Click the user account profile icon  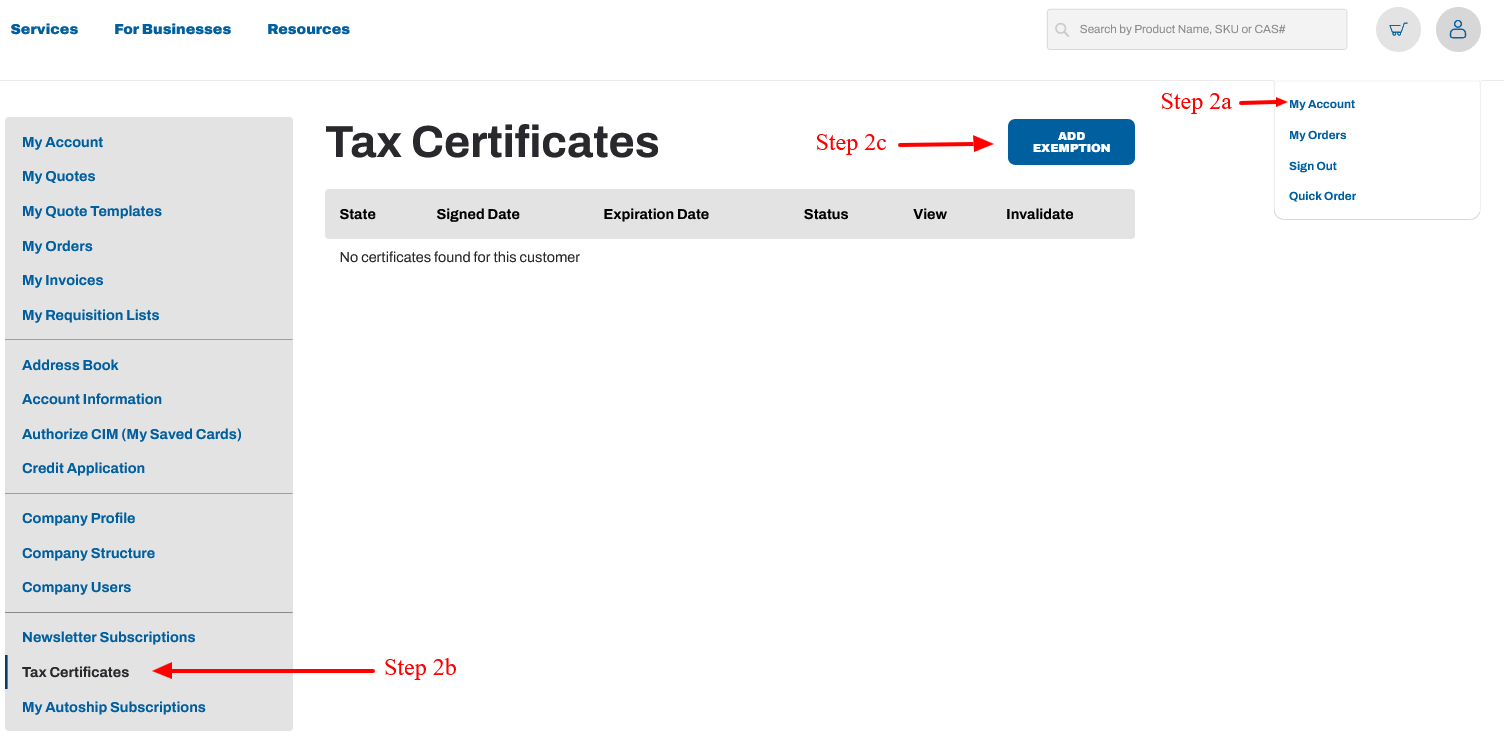pos(1458,30)
